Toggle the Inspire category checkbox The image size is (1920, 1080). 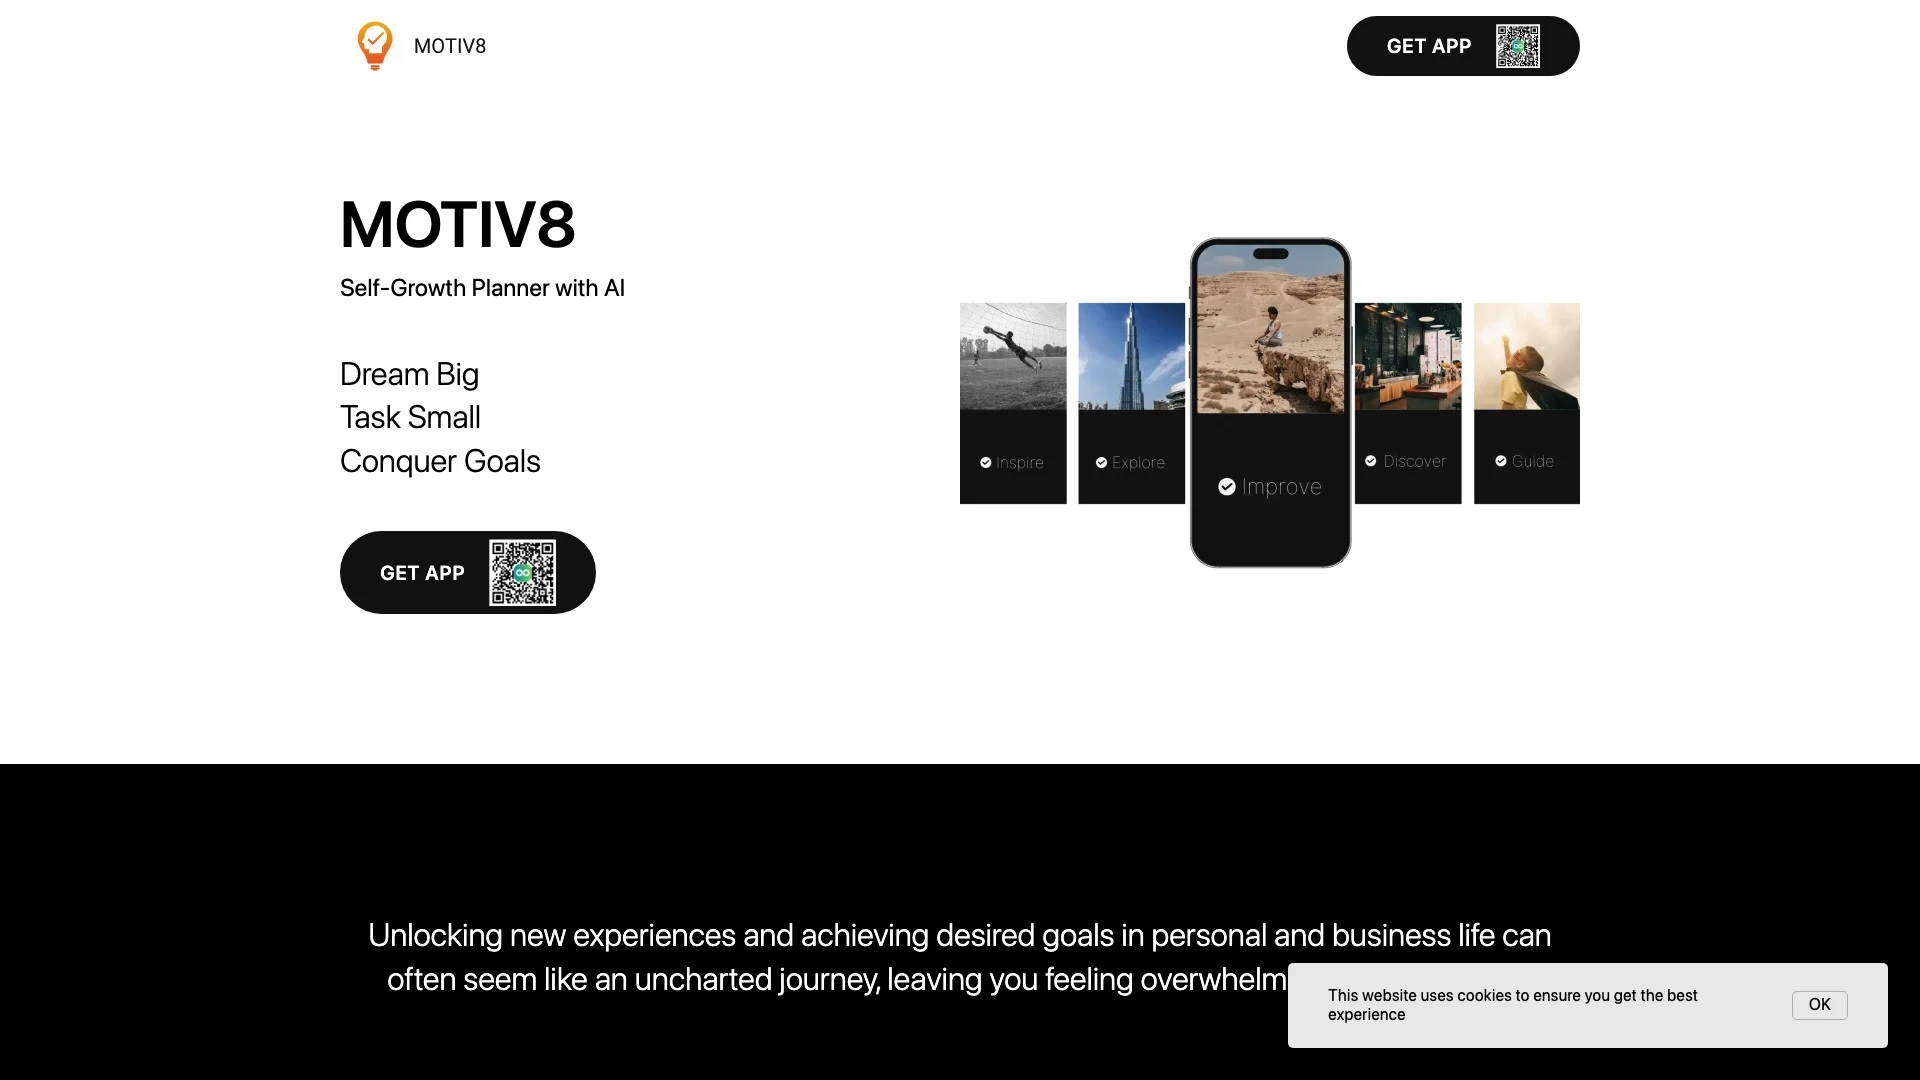point(986,462)
